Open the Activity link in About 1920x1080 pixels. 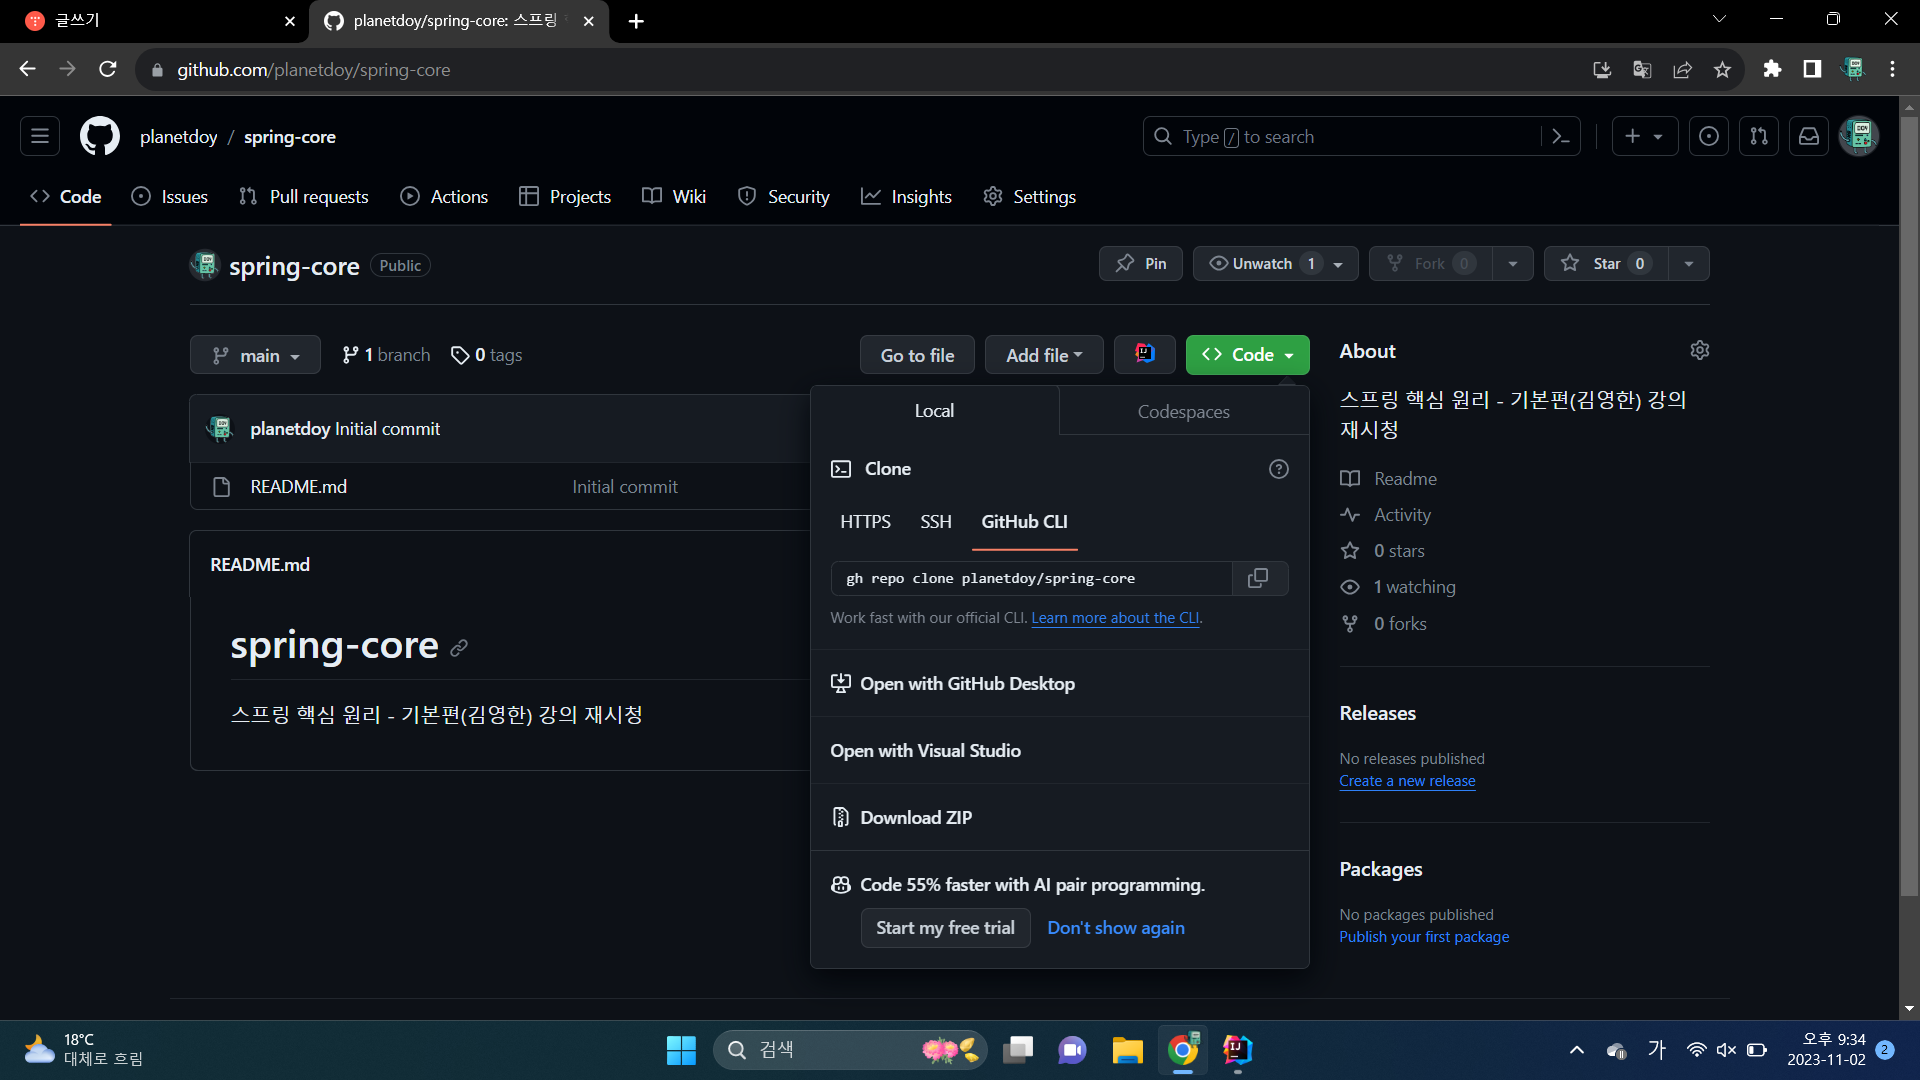[1386, 515]
